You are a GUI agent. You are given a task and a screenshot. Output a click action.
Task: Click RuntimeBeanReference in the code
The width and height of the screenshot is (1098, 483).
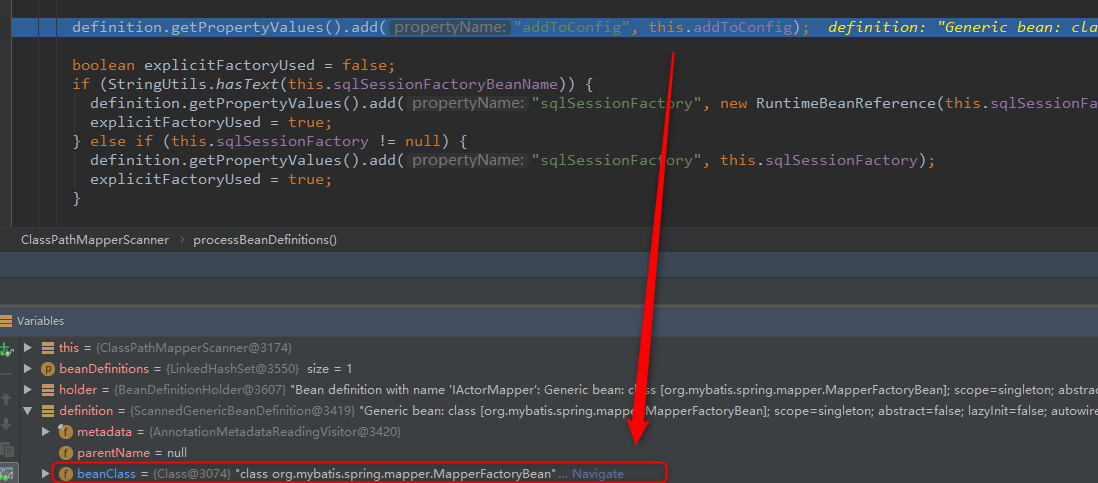pos(847,103)
